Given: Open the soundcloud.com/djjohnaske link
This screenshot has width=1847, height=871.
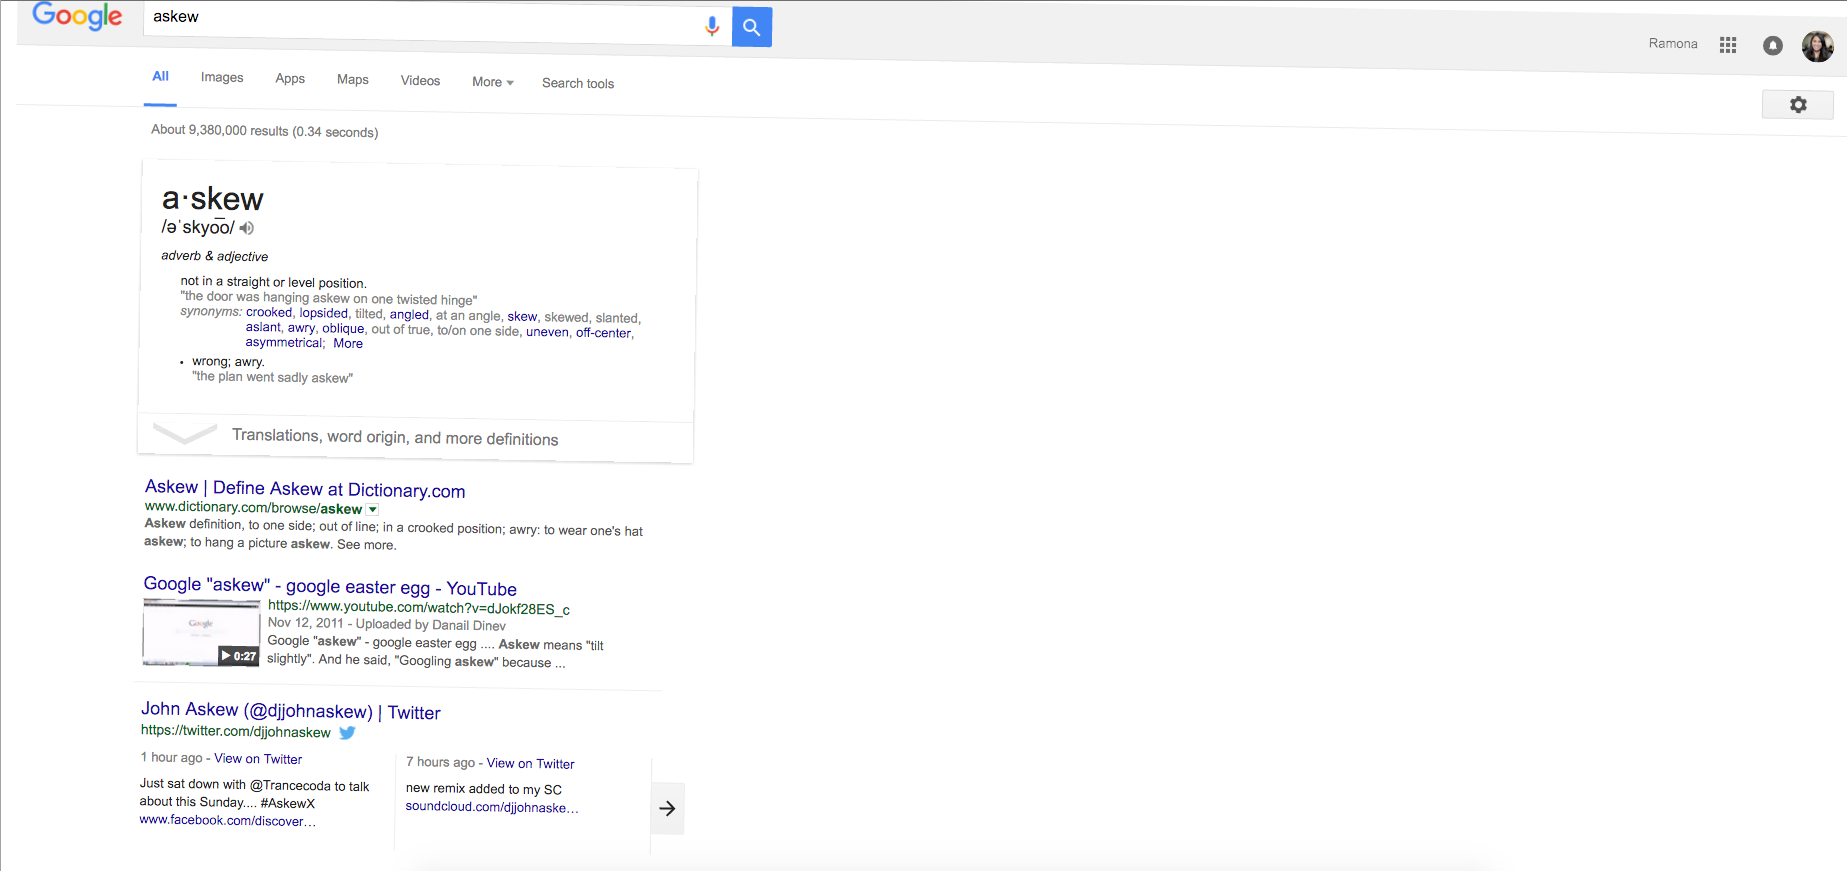Looking at the screenshot, I should coord(491,807).
